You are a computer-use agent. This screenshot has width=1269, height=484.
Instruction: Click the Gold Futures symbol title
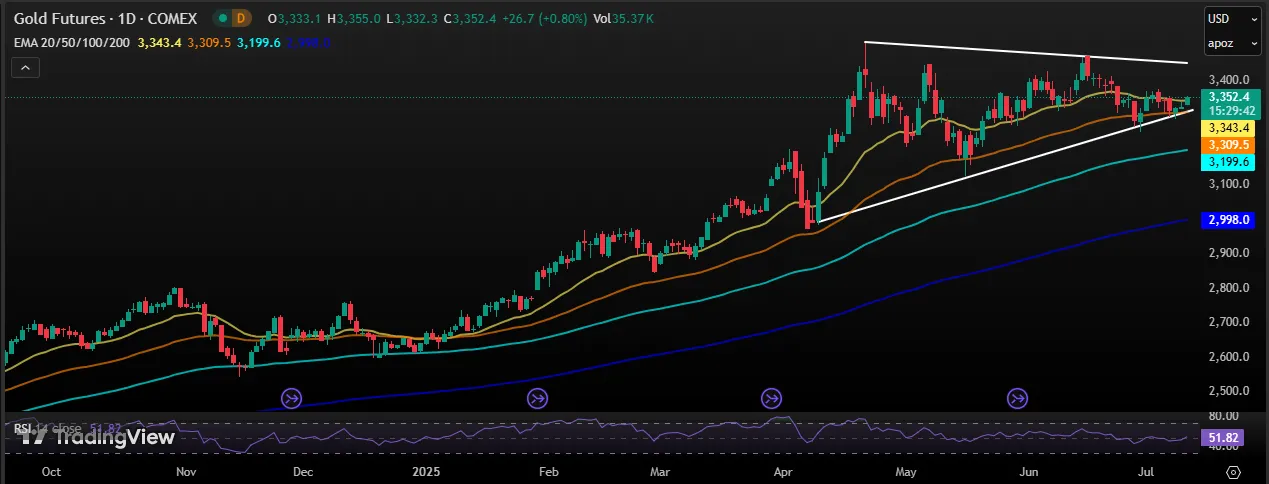(x=100, y=20)
